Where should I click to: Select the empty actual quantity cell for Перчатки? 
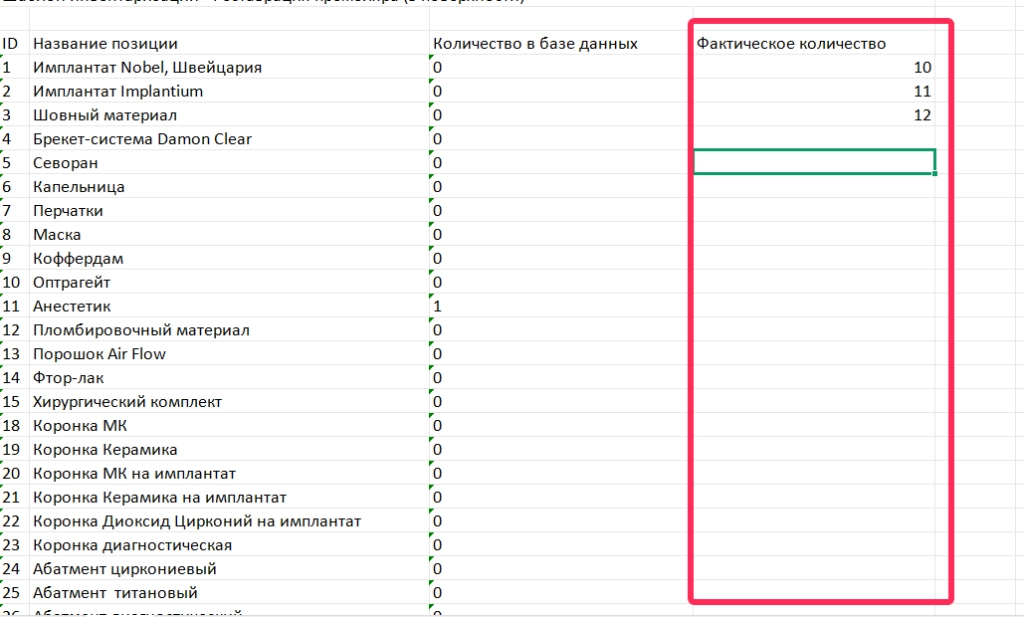pos(815,211)
